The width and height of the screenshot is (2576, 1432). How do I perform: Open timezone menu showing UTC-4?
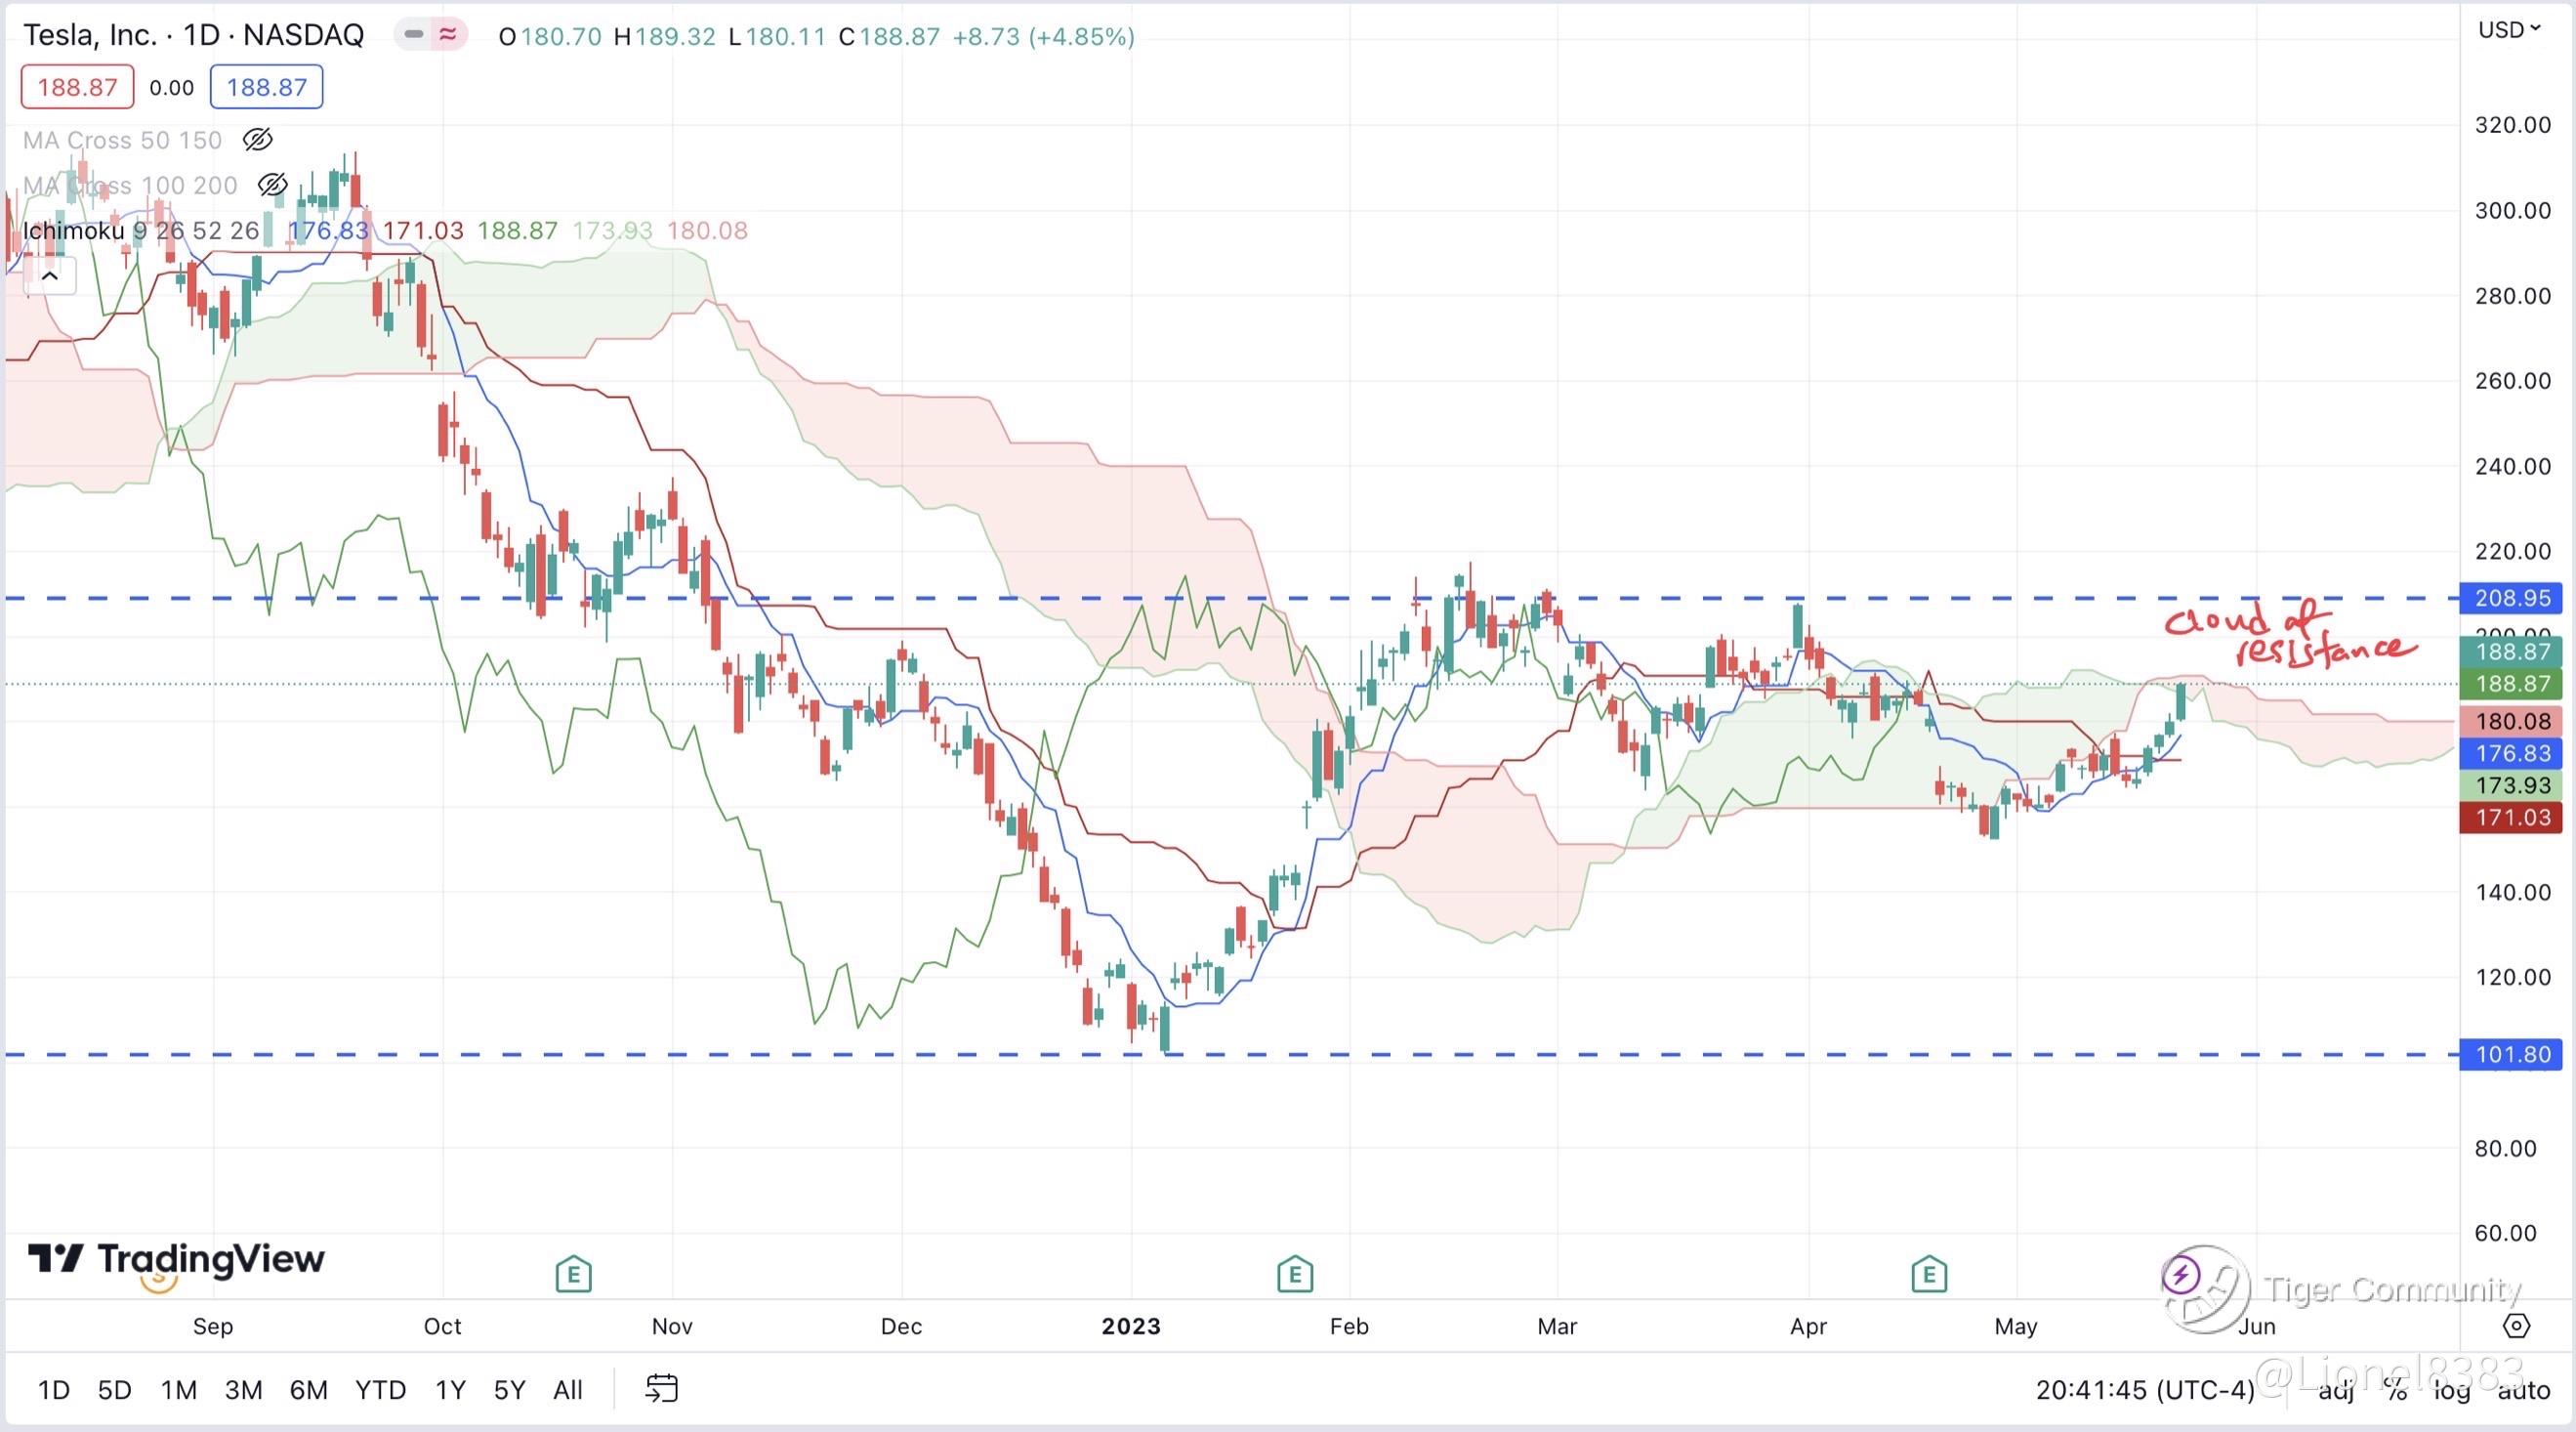(2144, 1390)
